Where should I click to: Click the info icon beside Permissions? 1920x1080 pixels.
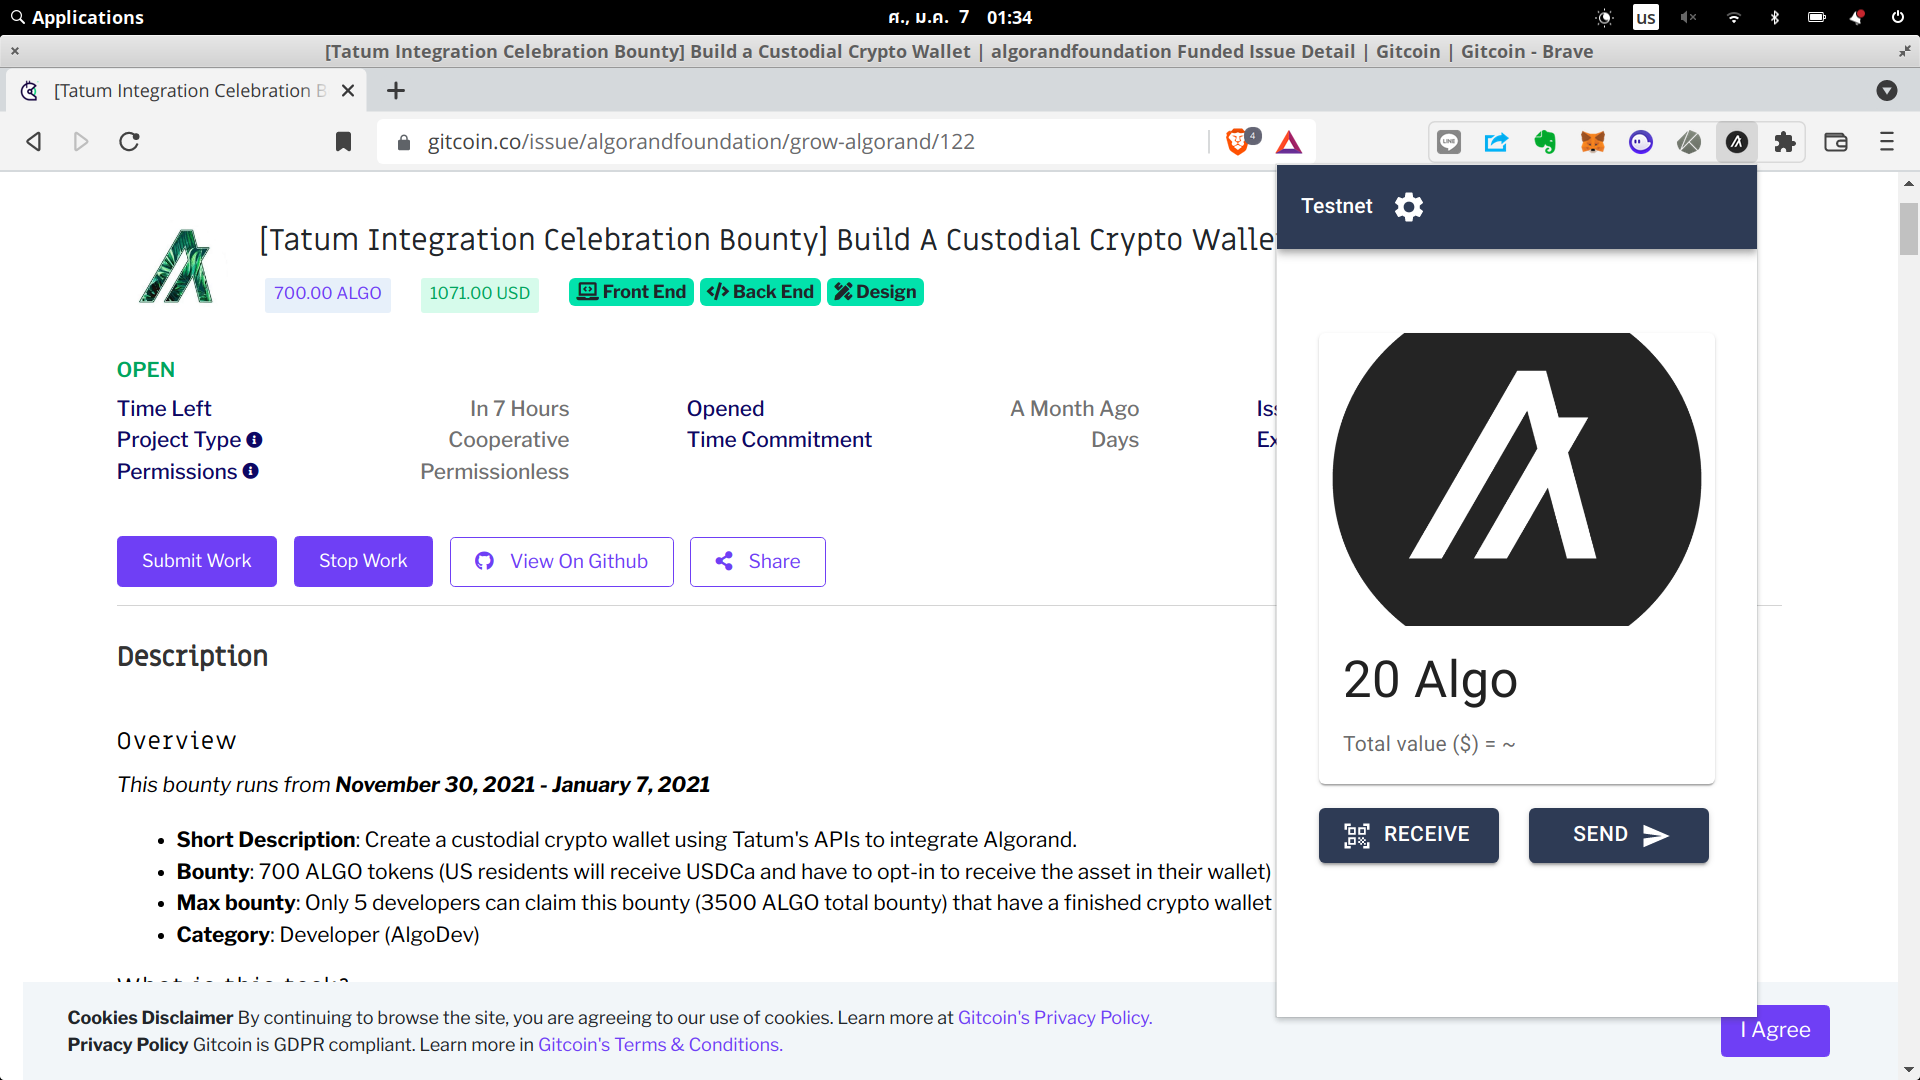pos(251,471)
